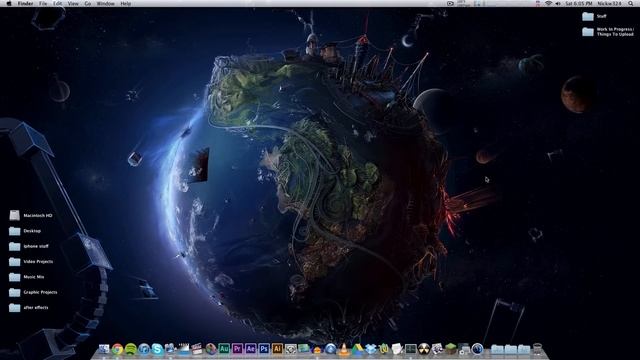Open the View menu
The image size is (640, 360).
click(x=73, y=3)
